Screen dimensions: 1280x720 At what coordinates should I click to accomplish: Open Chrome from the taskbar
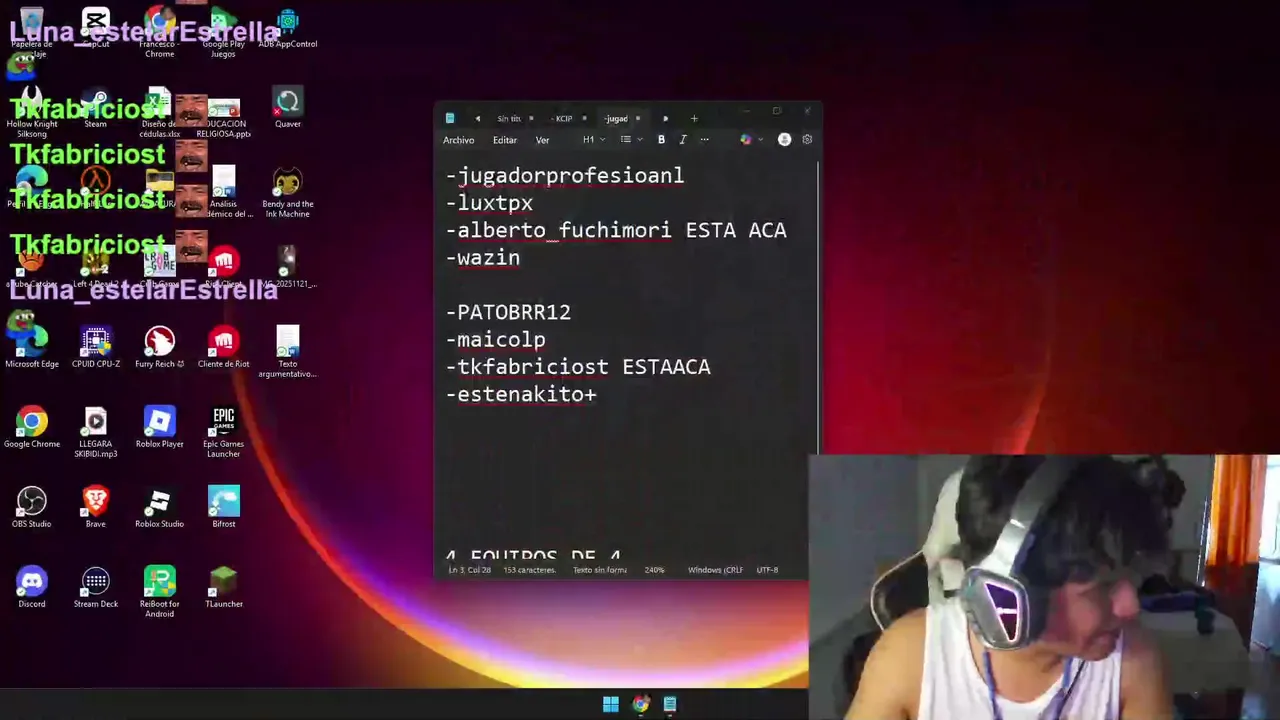(x=640, y=704)
